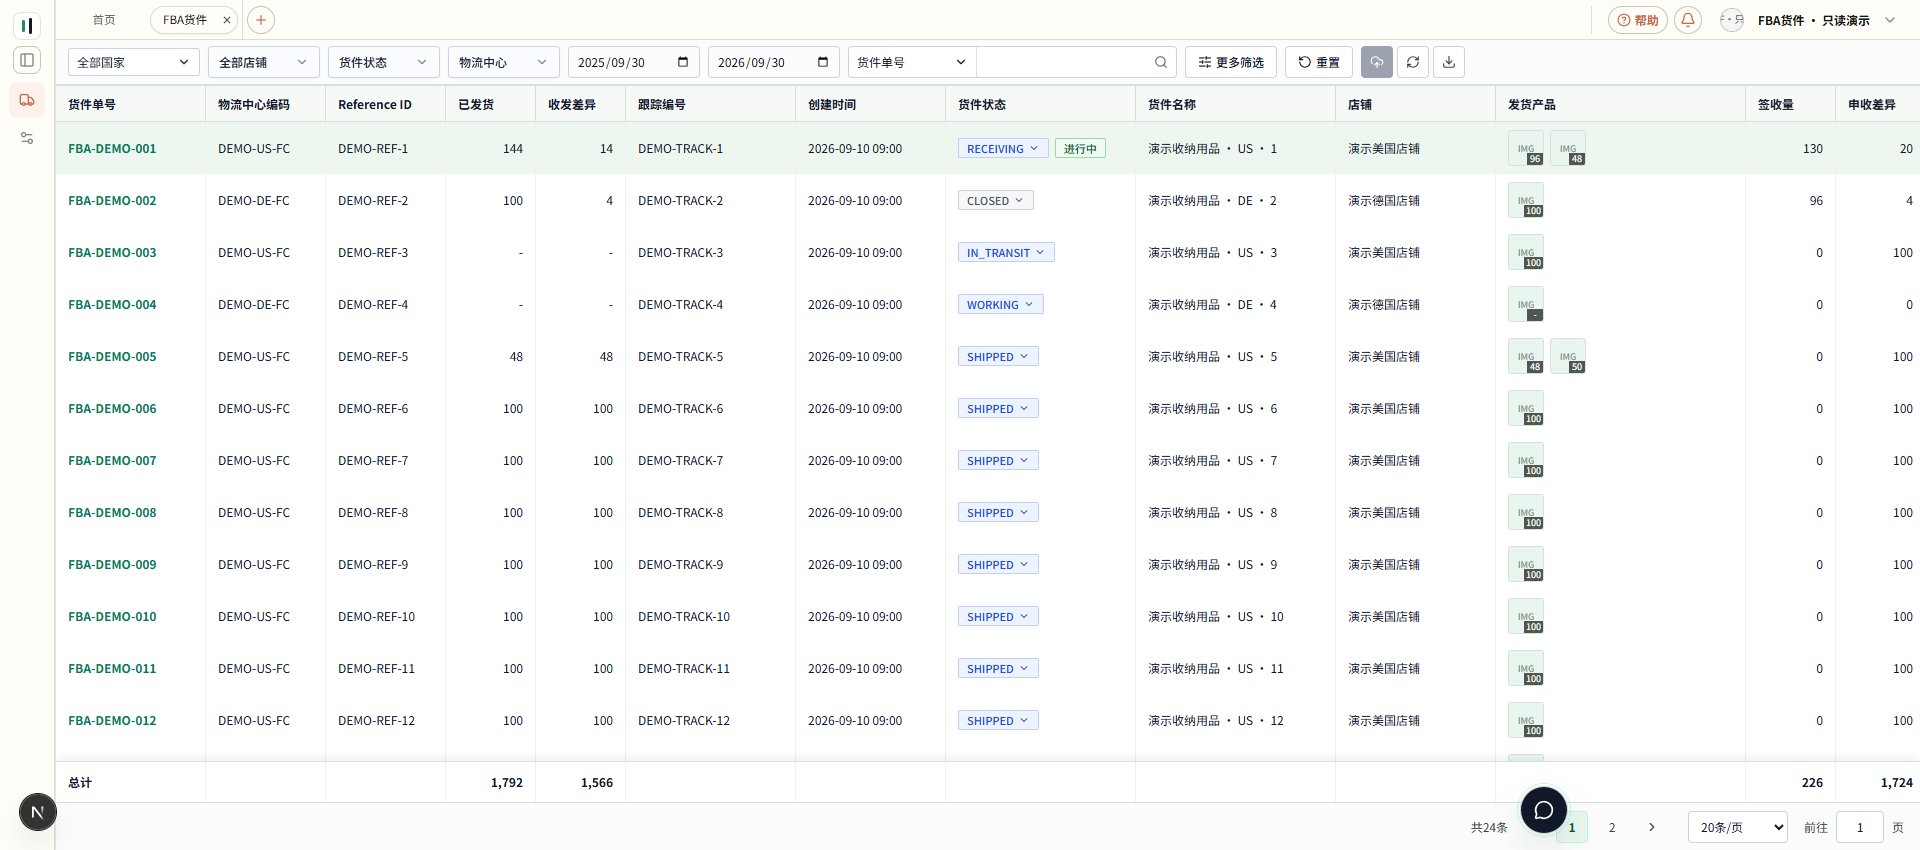Switch to the 首页 tab

104,20
